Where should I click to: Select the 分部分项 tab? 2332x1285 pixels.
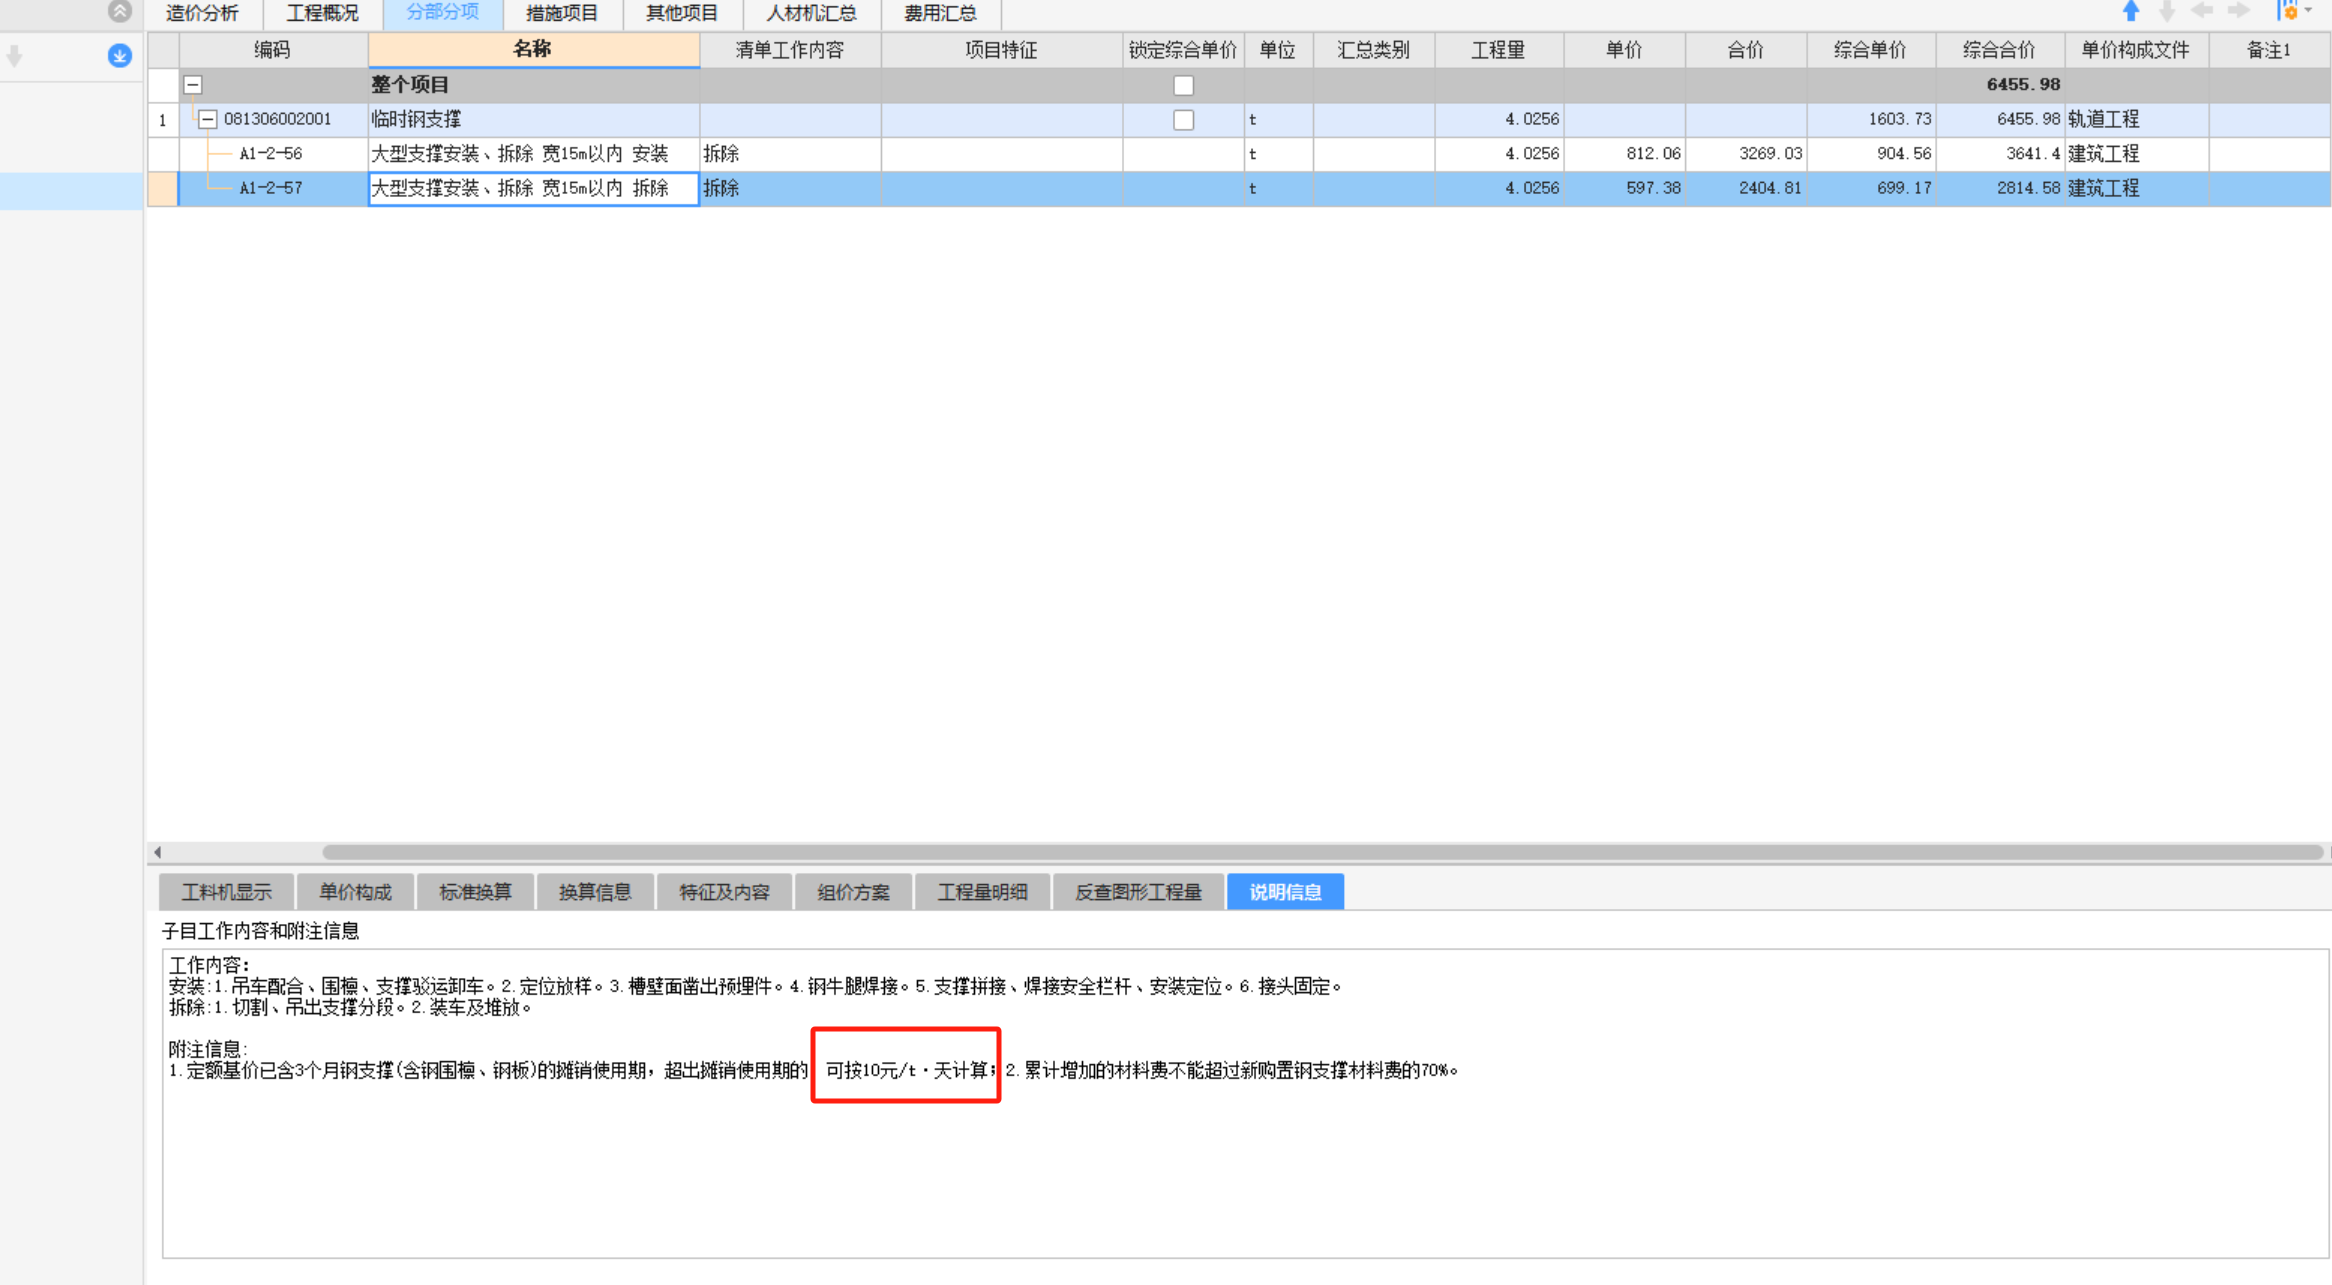442,13
